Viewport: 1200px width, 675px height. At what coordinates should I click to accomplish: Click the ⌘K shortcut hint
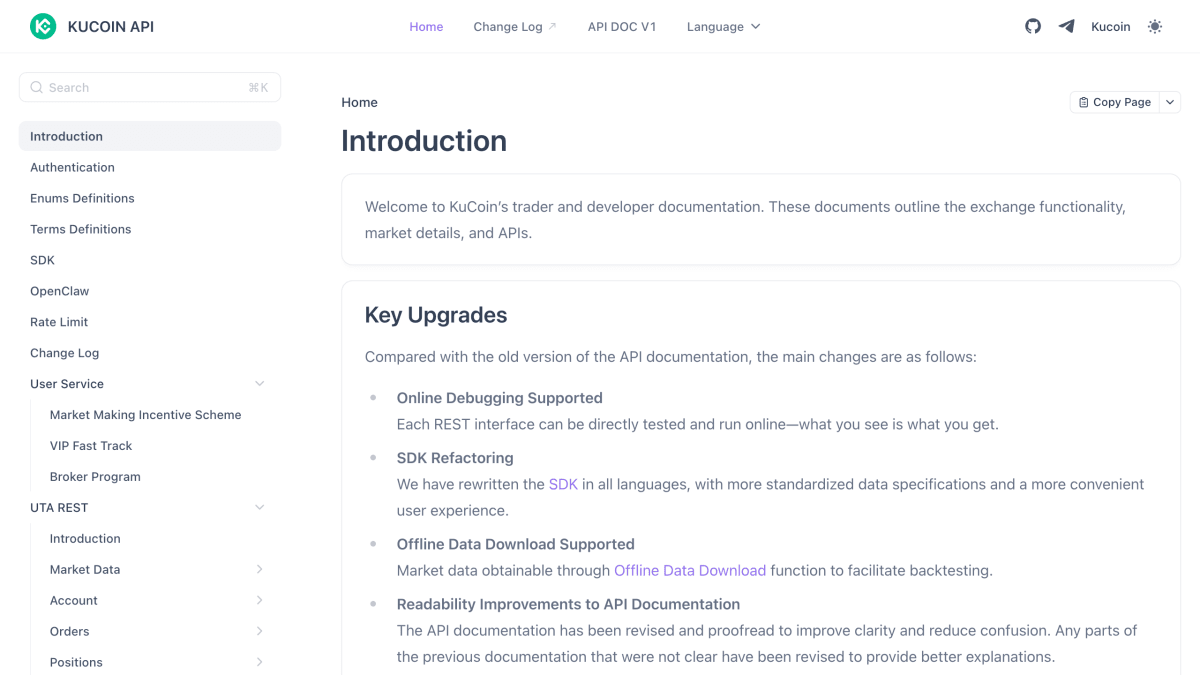pyautogui.click(x=258, y=88)
